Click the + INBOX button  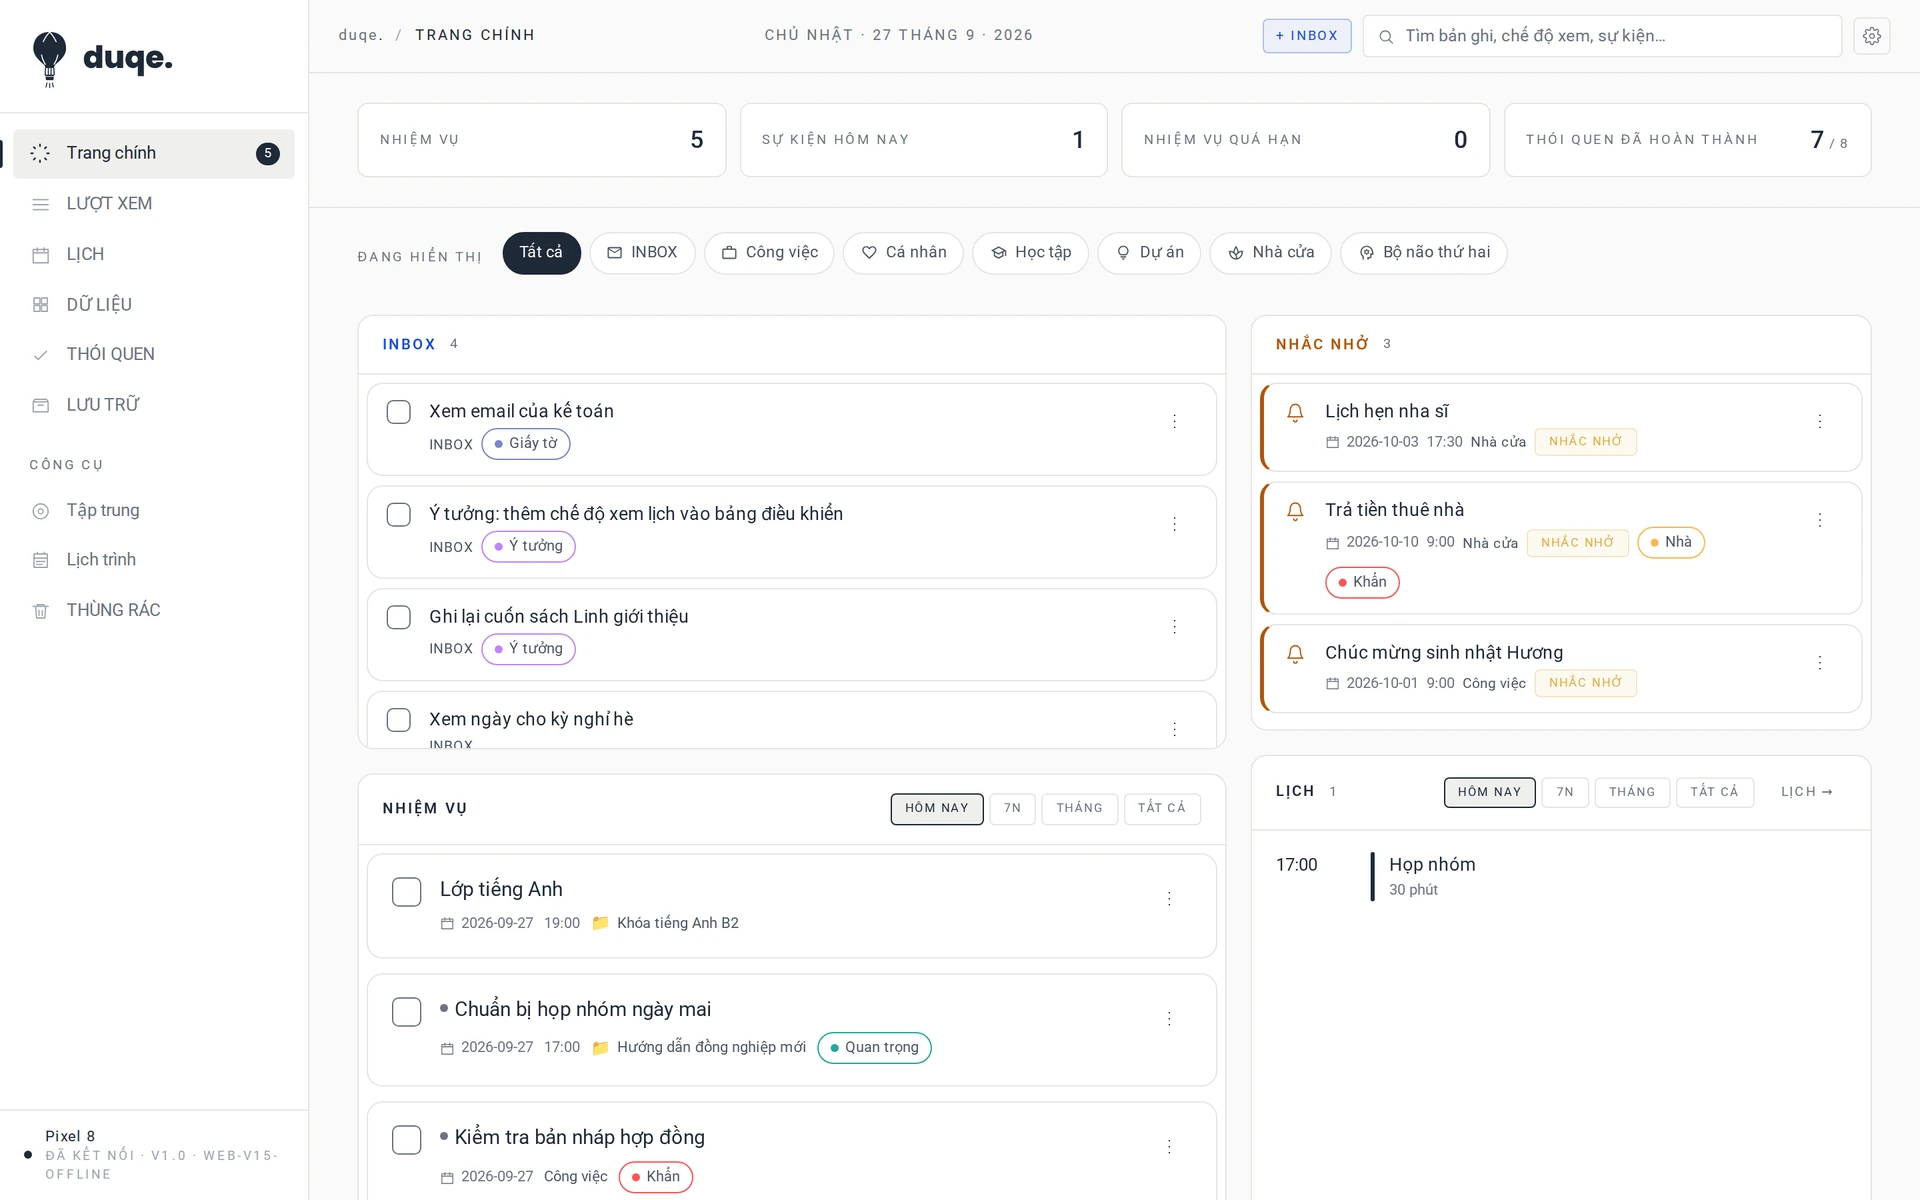click(1307, 36)
